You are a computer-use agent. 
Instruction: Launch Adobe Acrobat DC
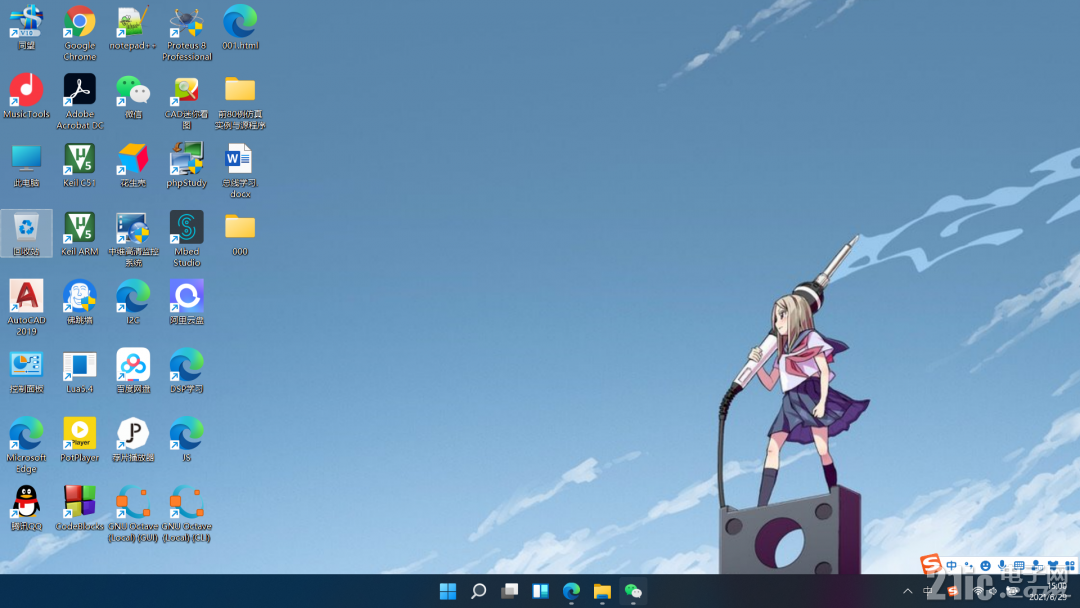tap(80, 101)
